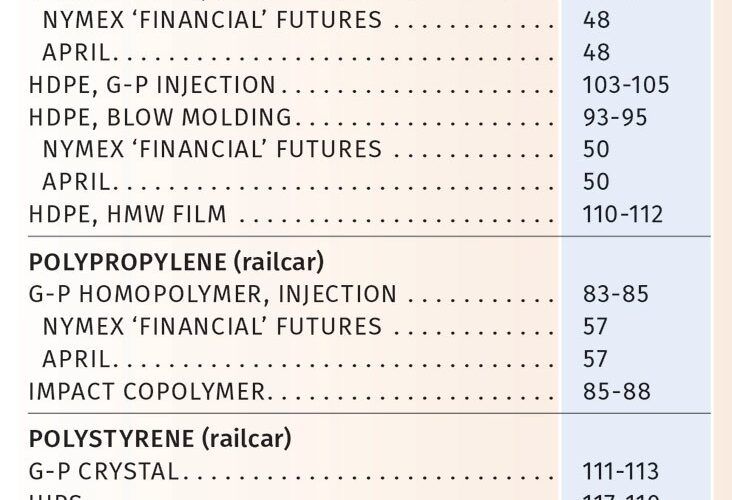The width and height of the screenshot is (732, 500).
Task: Select the 57 value beside NYMEX futures
Action: pyautogui.click(x=595, y=326)
